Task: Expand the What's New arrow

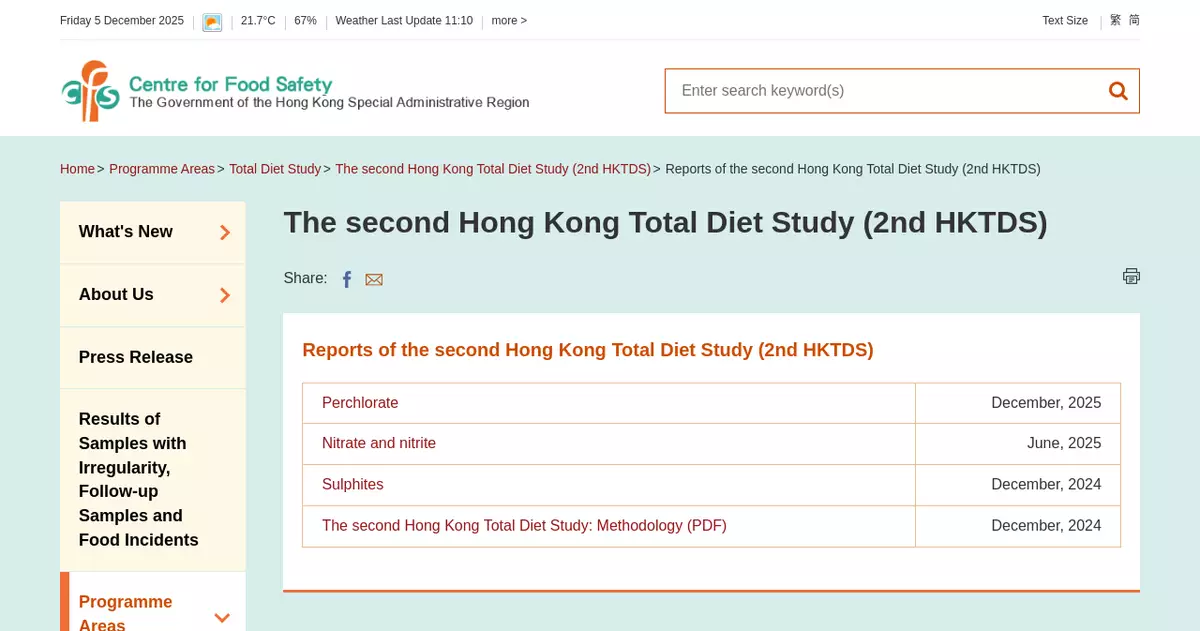Action: 225,232
